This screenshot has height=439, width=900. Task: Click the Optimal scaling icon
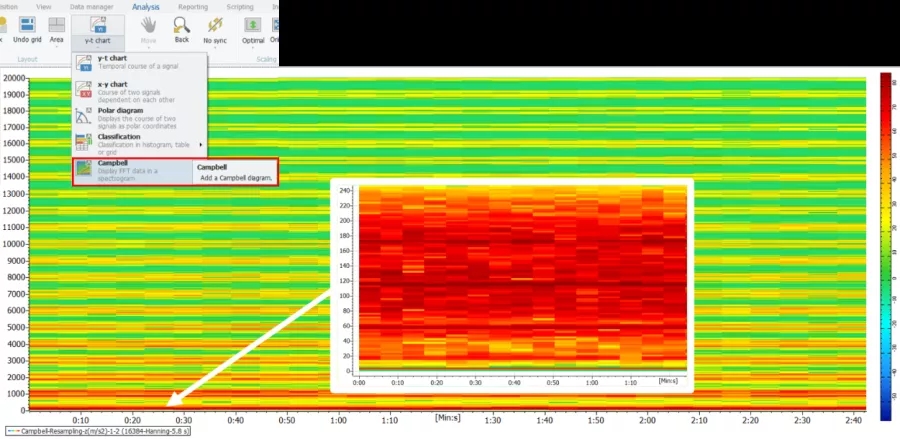pos(253,25)
